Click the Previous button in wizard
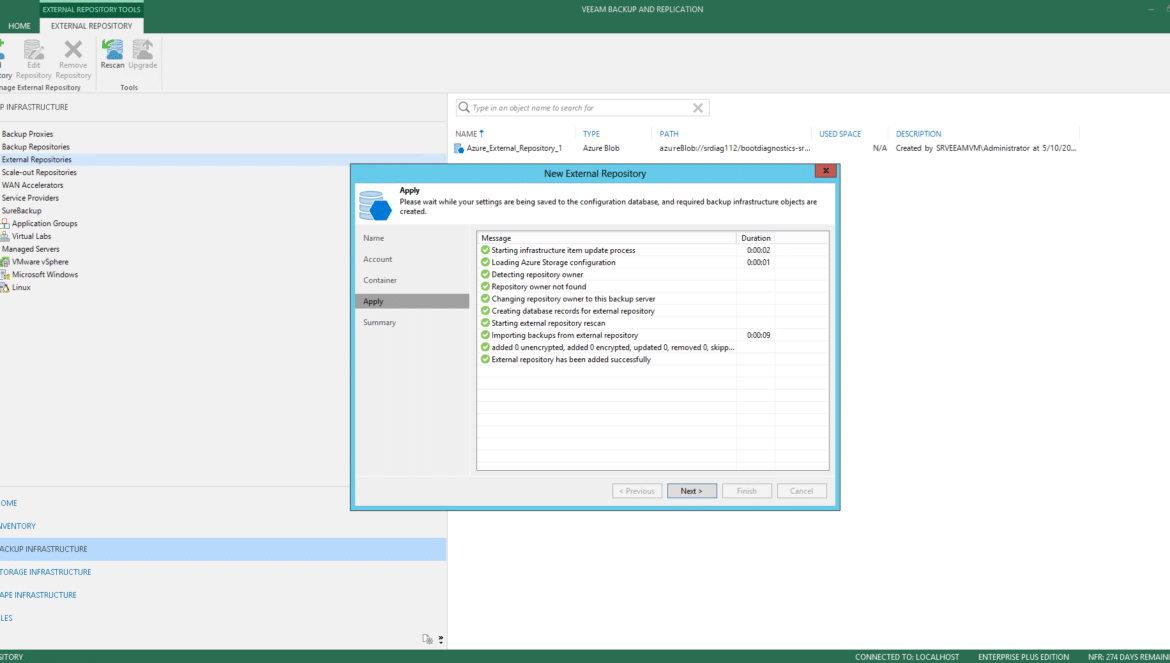 (x=637, y=491)
